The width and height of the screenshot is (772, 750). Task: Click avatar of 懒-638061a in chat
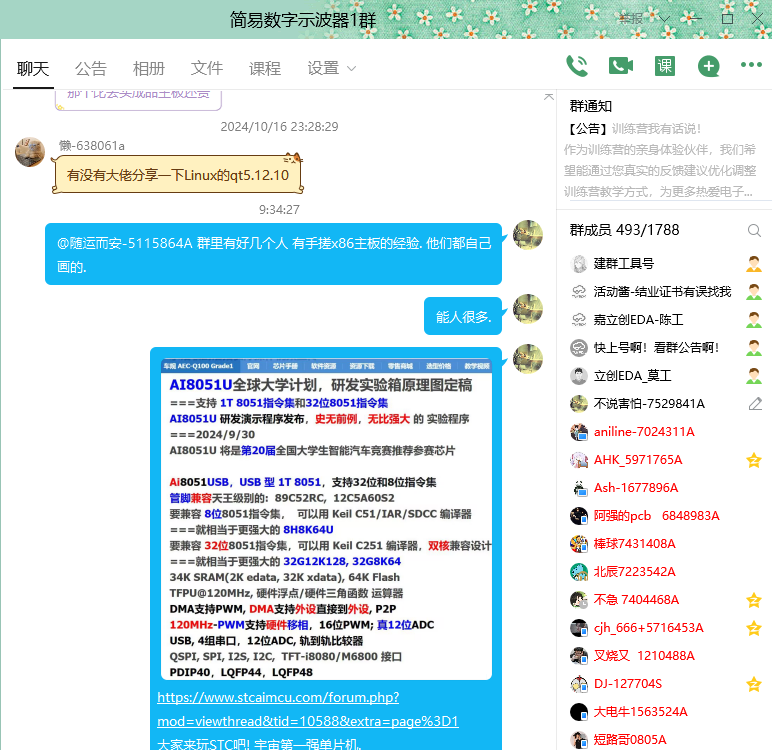[x=30, y=152]
